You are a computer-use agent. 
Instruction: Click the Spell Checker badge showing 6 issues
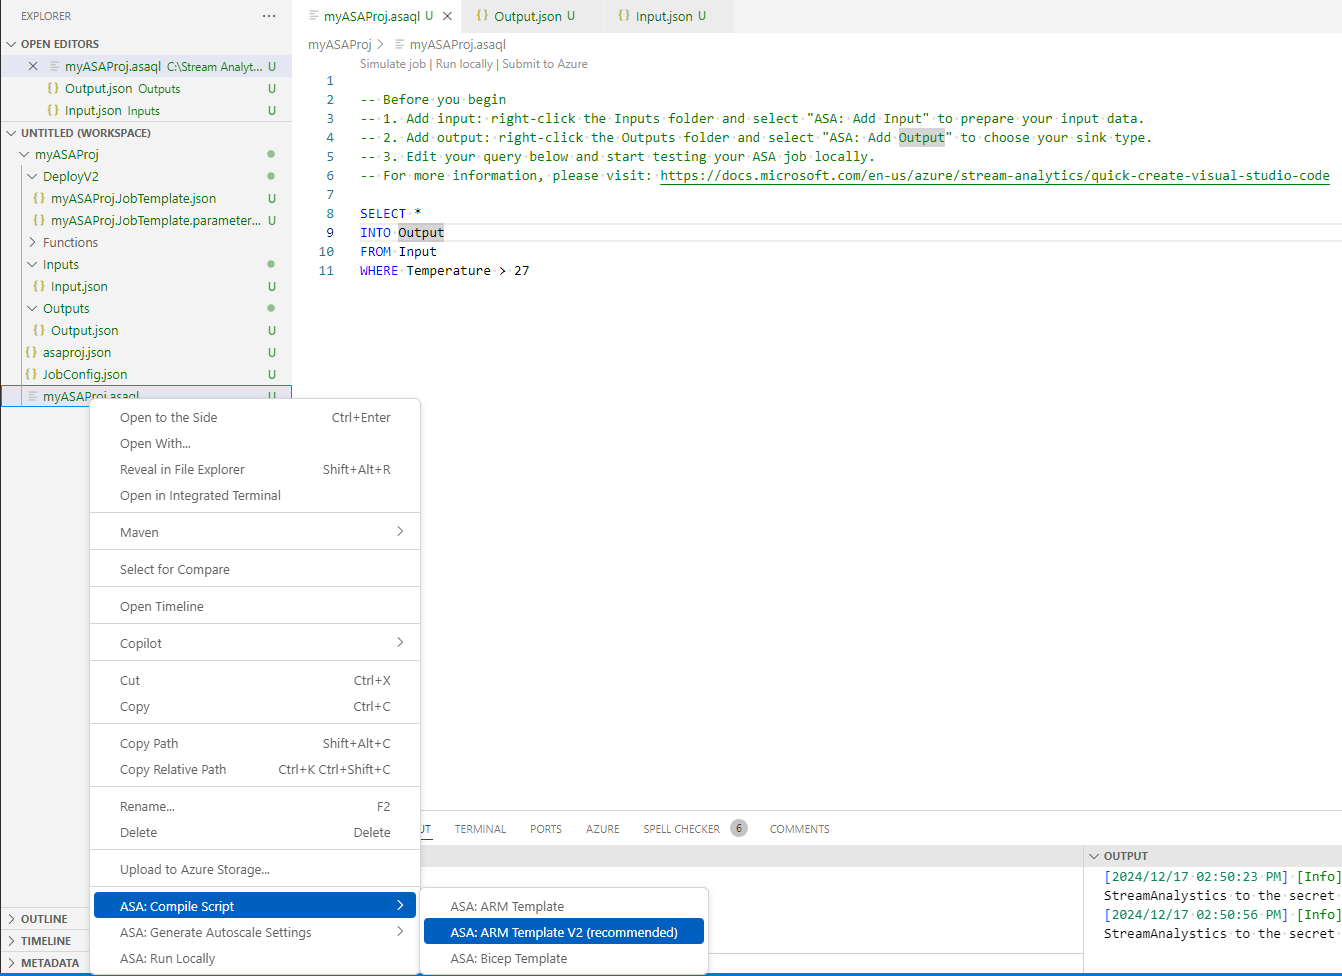(739, 828)
